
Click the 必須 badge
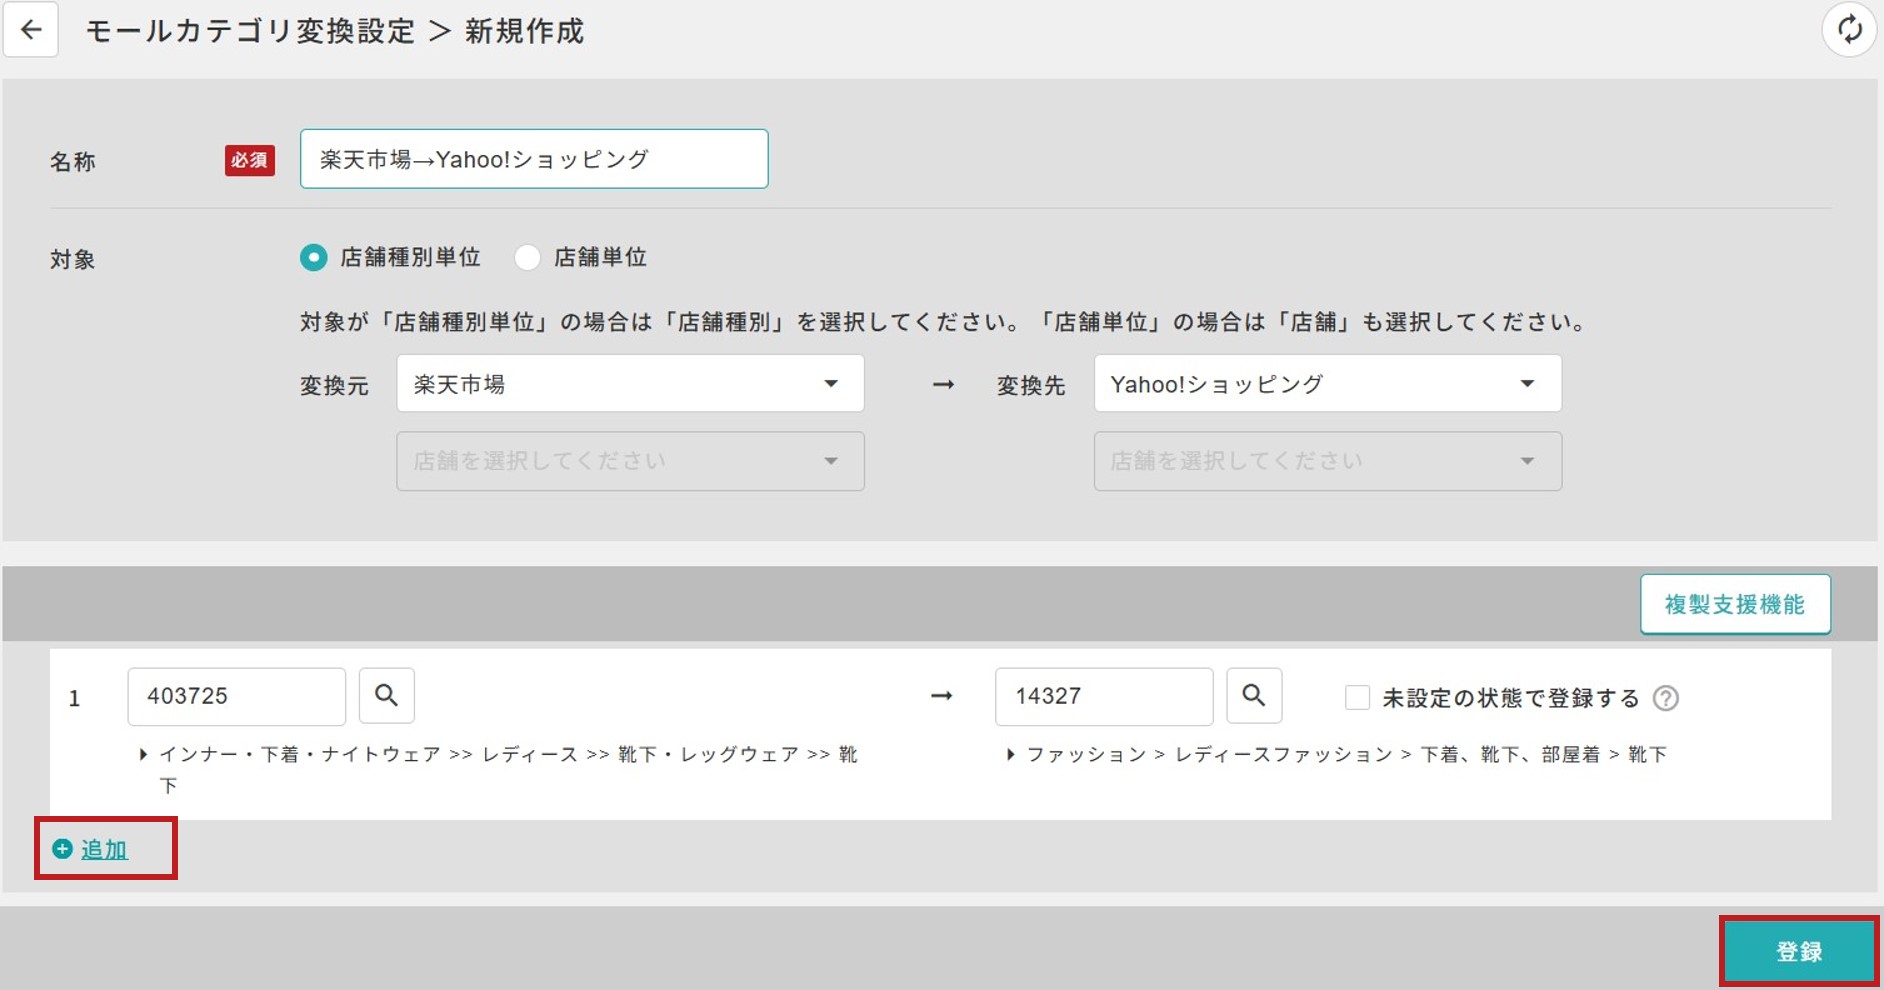coord(249,160)
